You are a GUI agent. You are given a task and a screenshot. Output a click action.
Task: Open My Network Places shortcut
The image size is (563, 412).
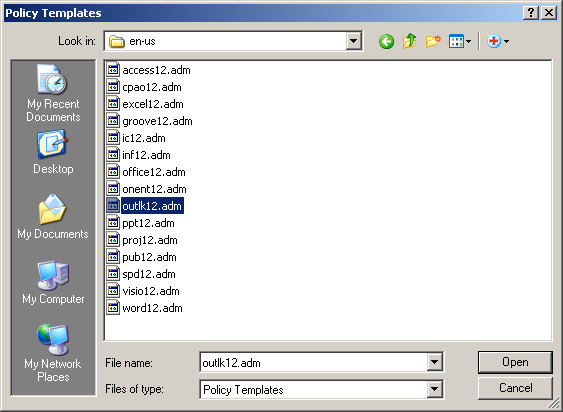coord(53,353)
